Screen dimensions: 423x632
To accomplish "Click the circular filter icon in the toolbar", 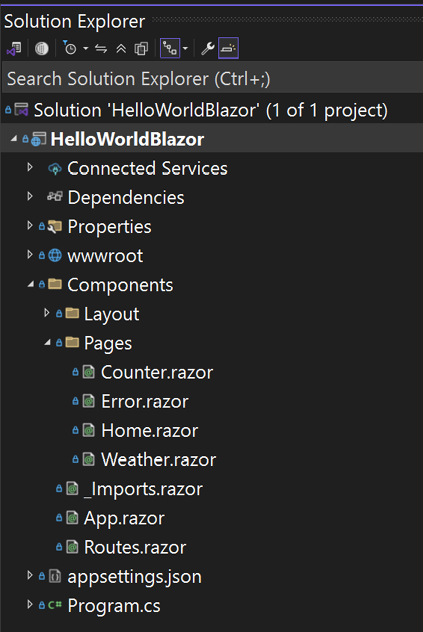I will (x=42, y=49).
